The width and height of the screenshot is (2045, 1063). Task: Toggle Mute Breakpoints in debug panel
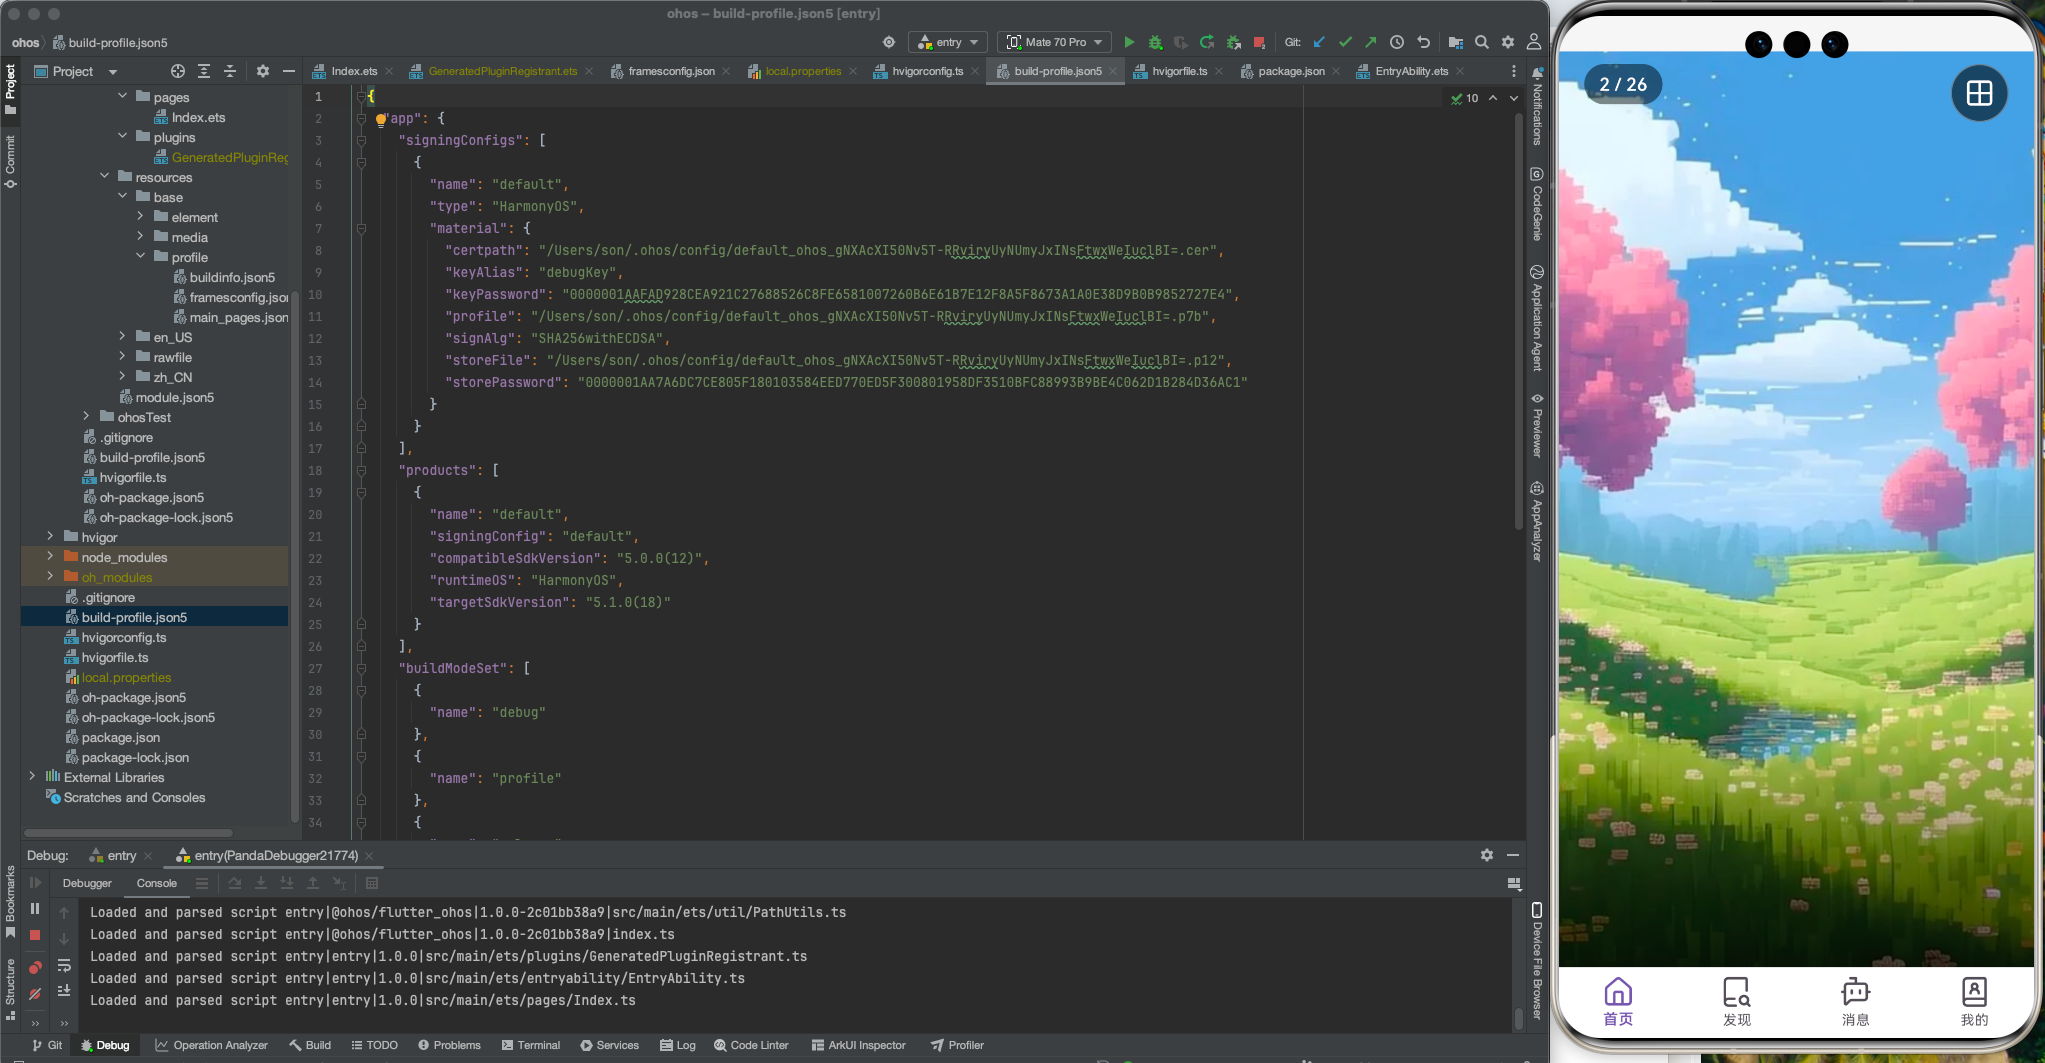point(35,994)
